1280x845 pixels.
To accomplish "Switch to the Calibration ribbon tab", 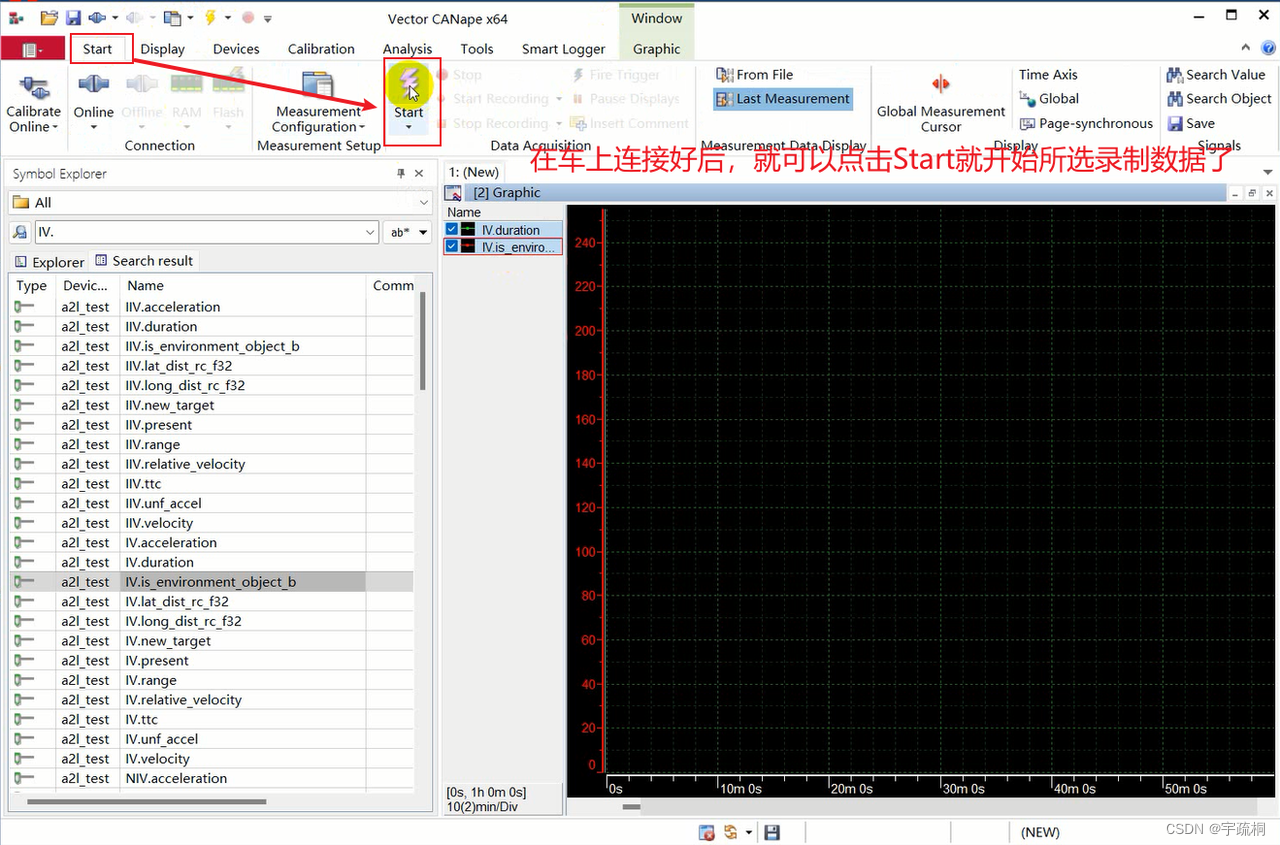I will [321, 48].
